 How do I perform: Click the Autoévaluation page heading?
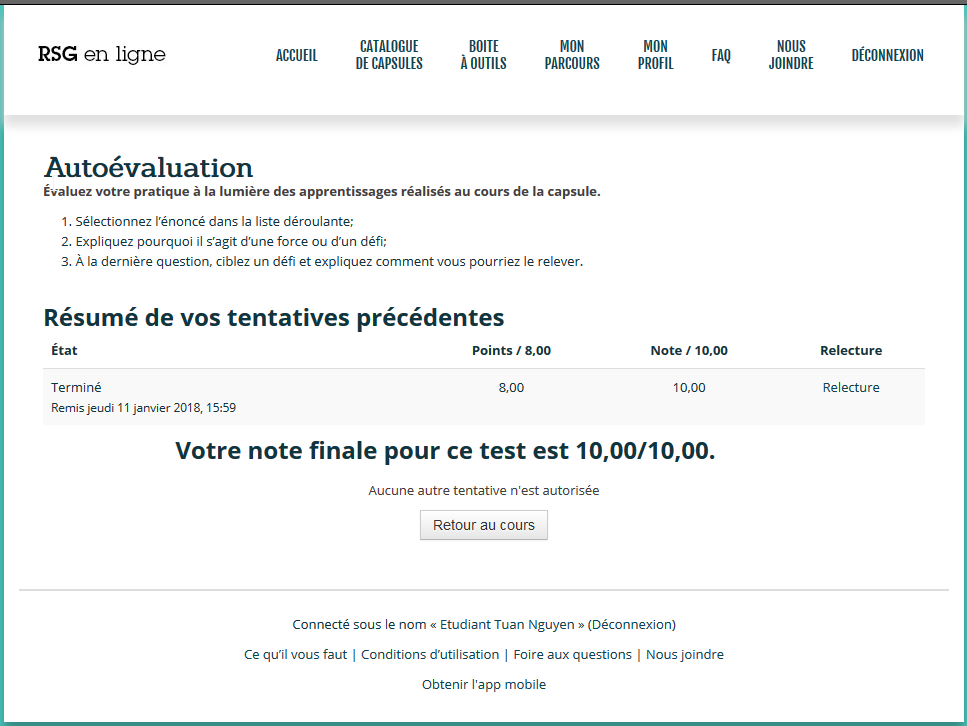pyautogui.click(x=148, y=167)
